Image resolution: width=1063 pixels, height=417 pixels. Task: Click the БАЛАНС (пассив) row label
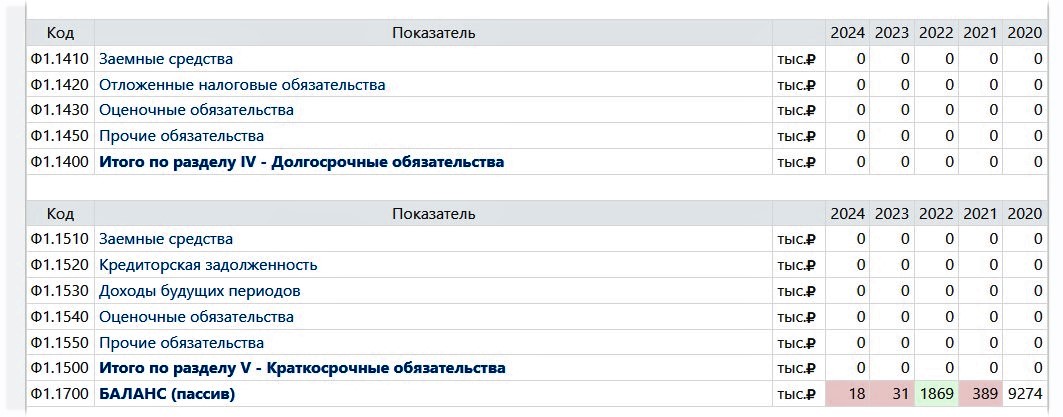167,394
